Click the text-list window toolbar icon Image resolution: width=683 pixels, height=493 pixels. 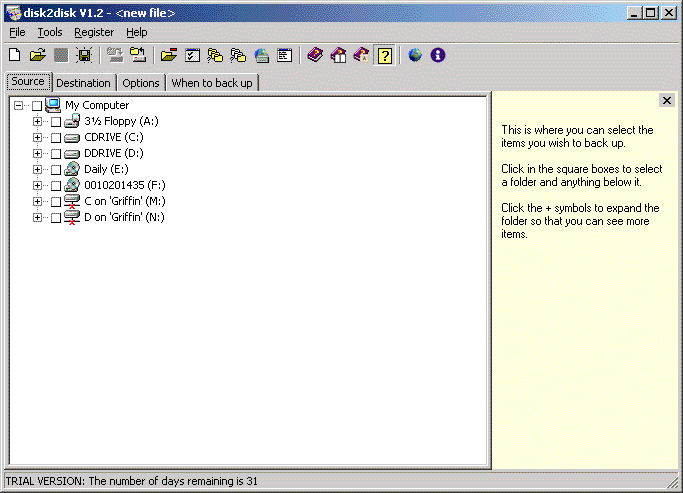pos(284,55)
